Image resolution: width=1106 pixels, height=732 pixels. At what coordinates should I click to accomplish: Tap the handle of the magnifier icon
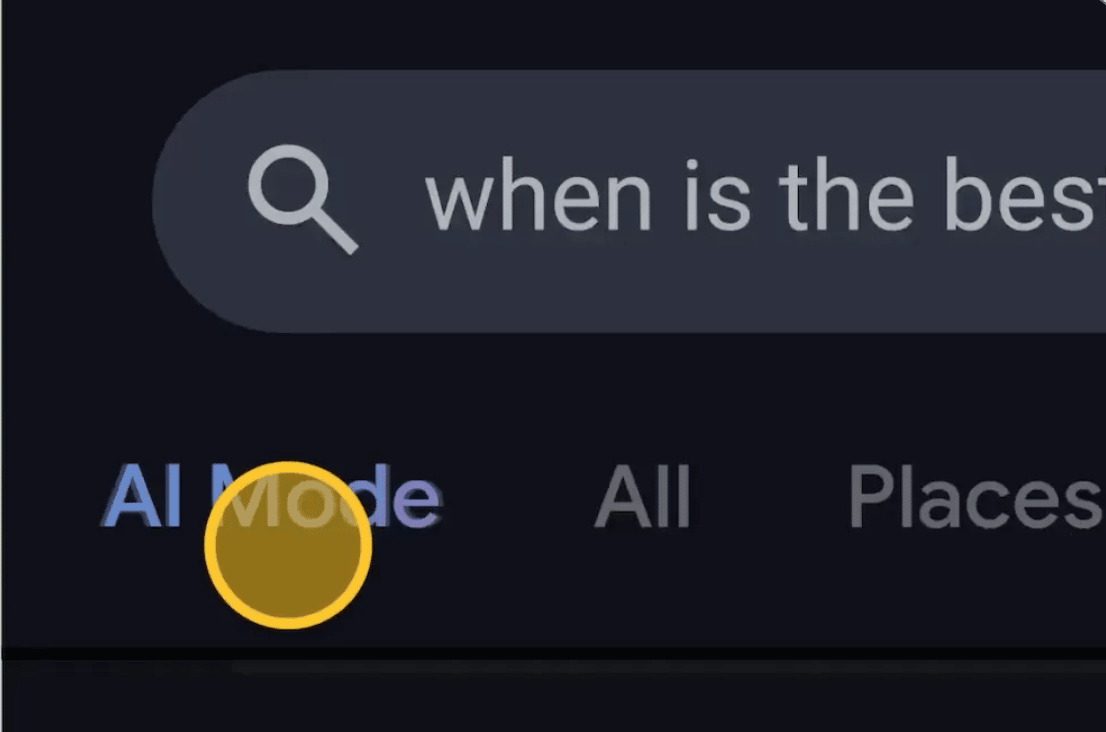334,230
